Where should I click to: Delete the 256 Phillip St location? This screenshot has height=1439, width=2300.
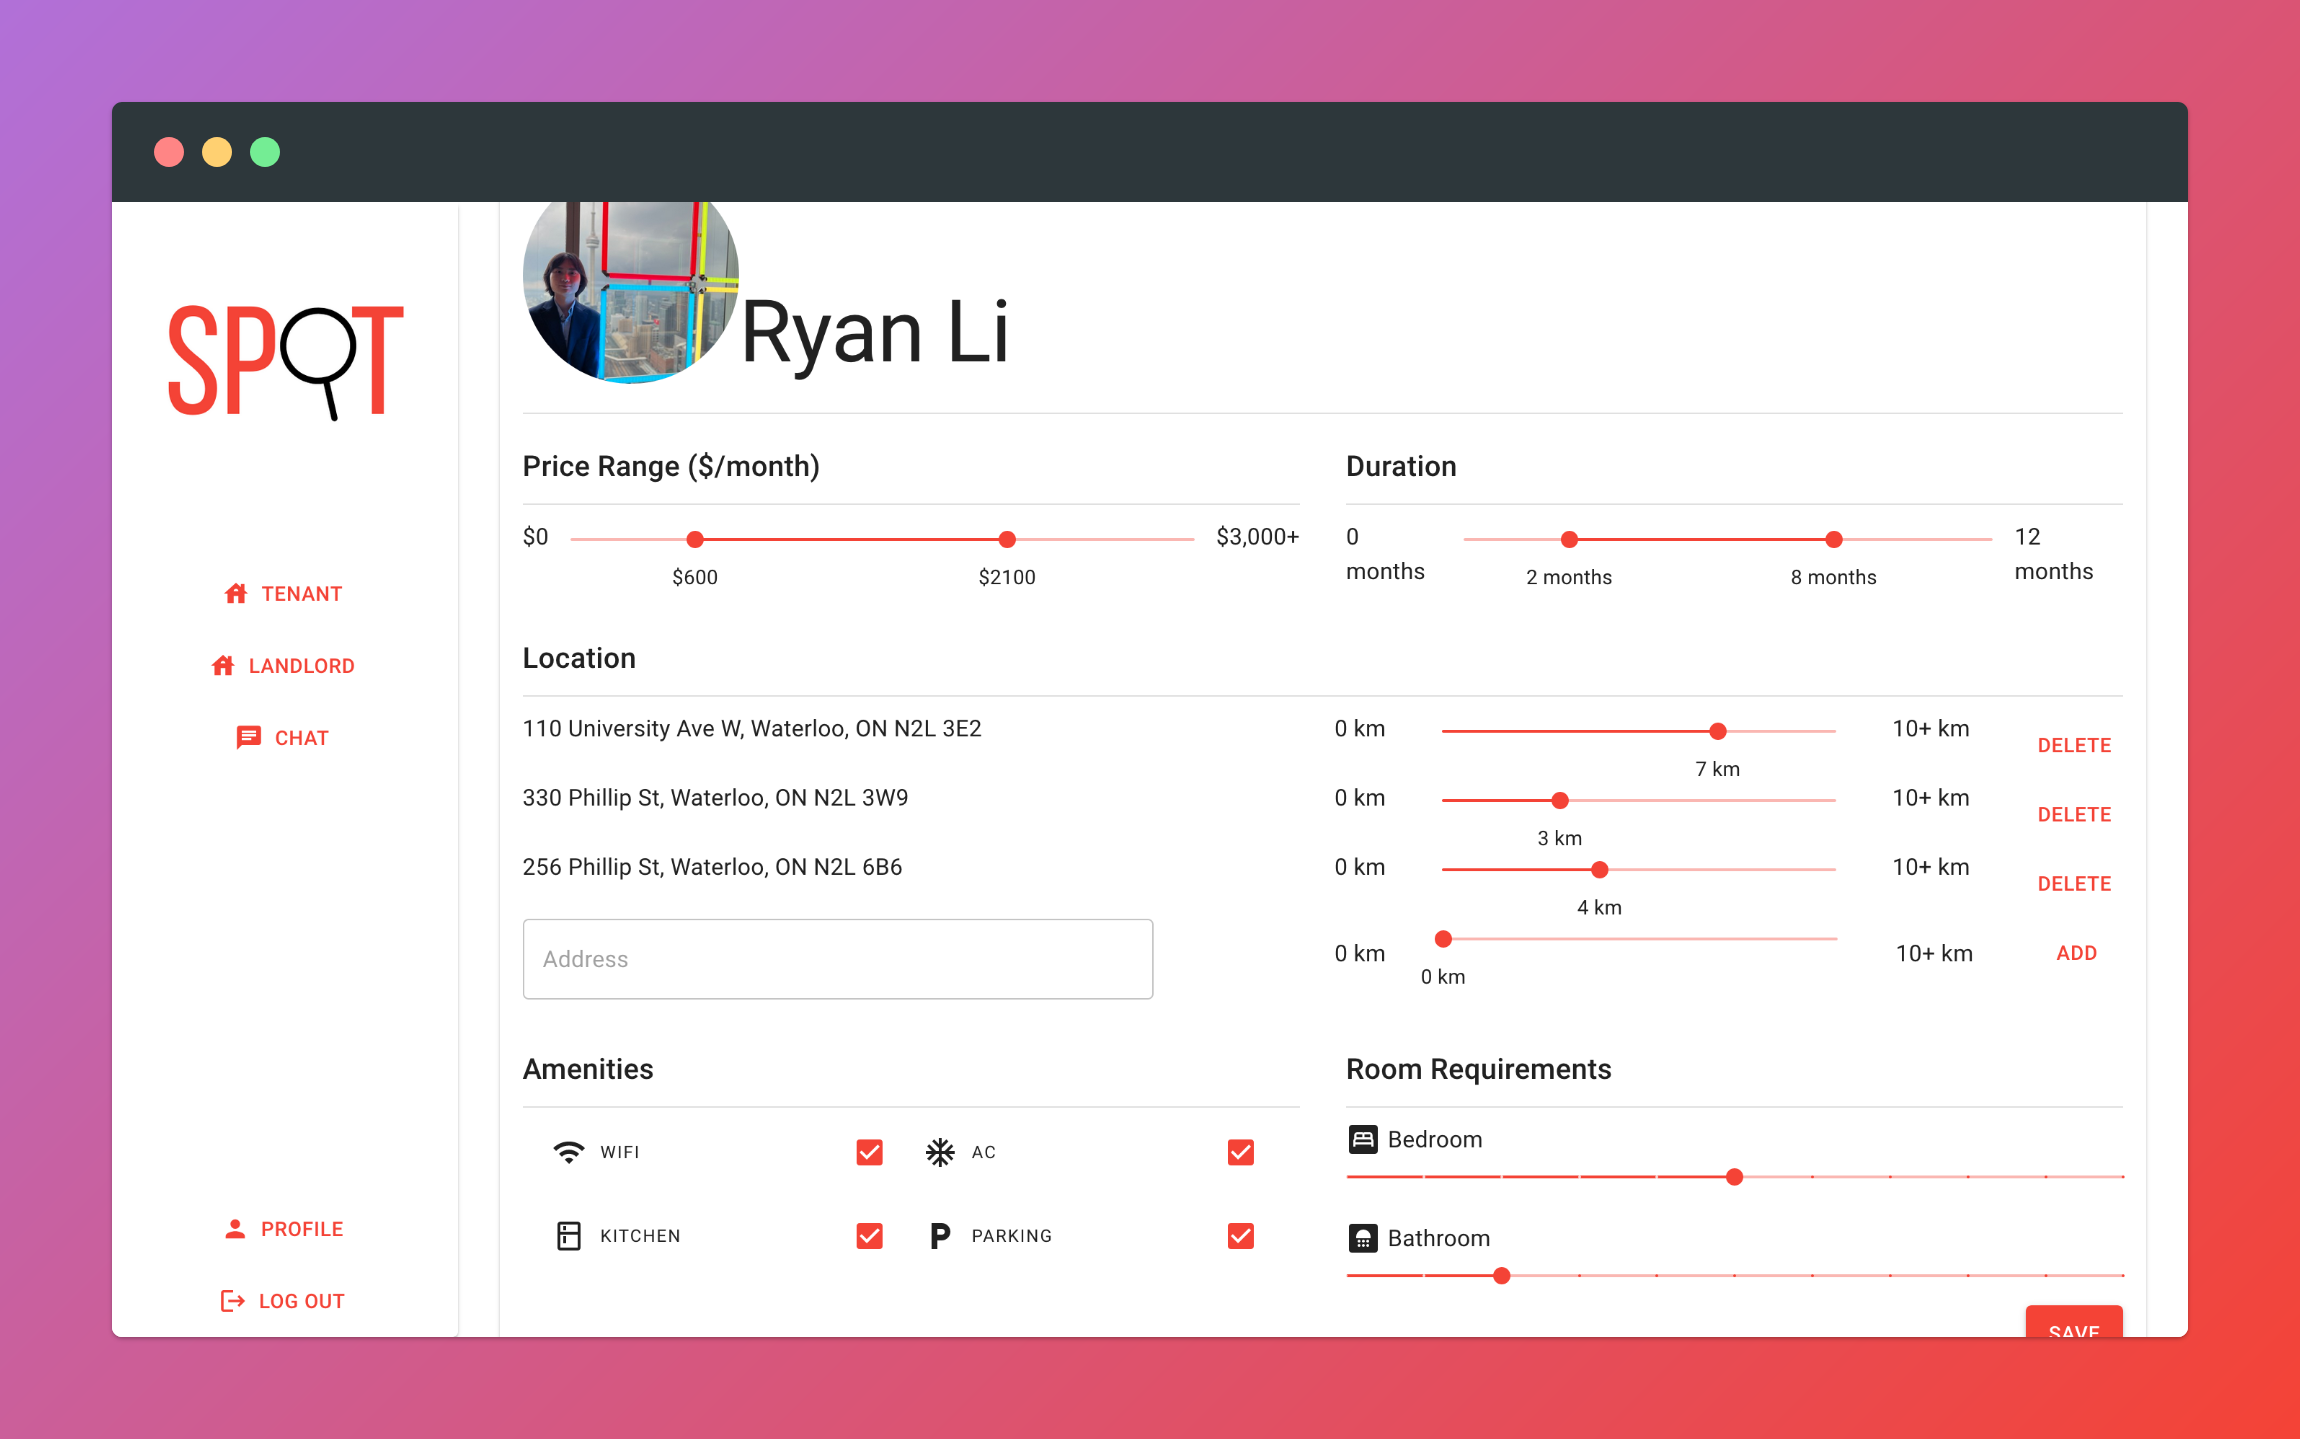pyautogui.click(x=2074, y=884)
